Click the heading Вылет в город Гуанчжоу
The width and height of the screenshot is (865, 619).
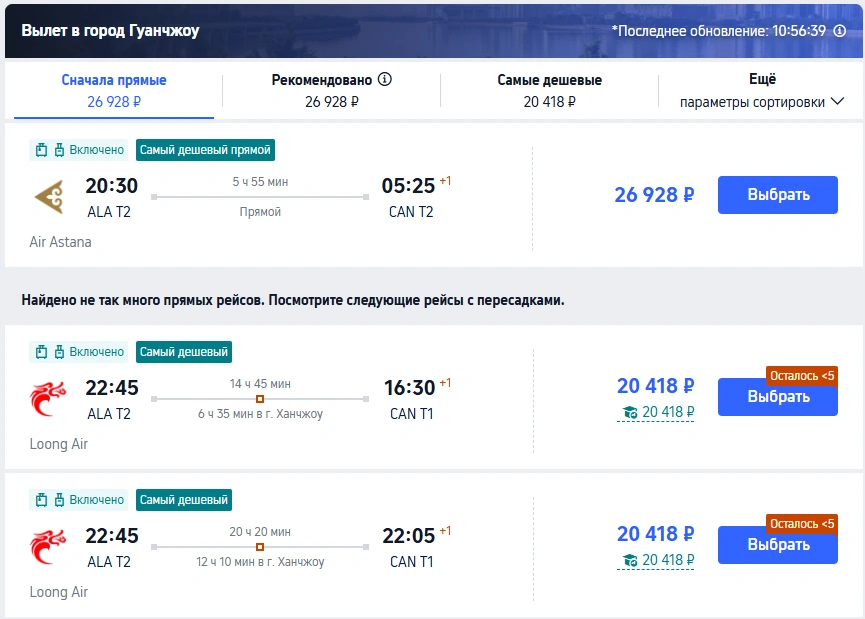[x=110, y=30]
